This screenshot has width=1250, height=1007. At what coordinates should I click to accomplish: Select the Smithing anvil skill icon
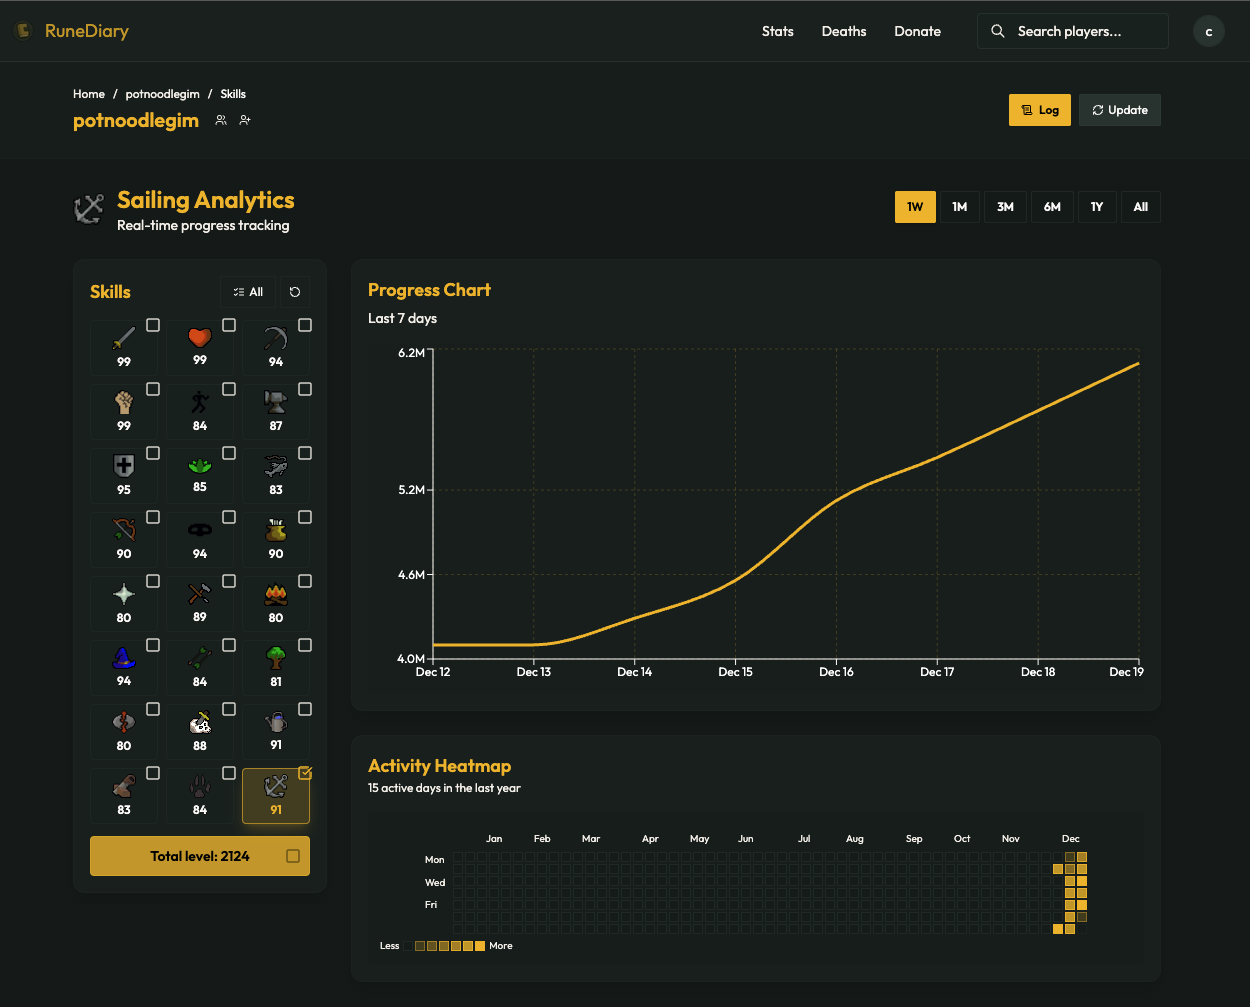tap(275, 404)
